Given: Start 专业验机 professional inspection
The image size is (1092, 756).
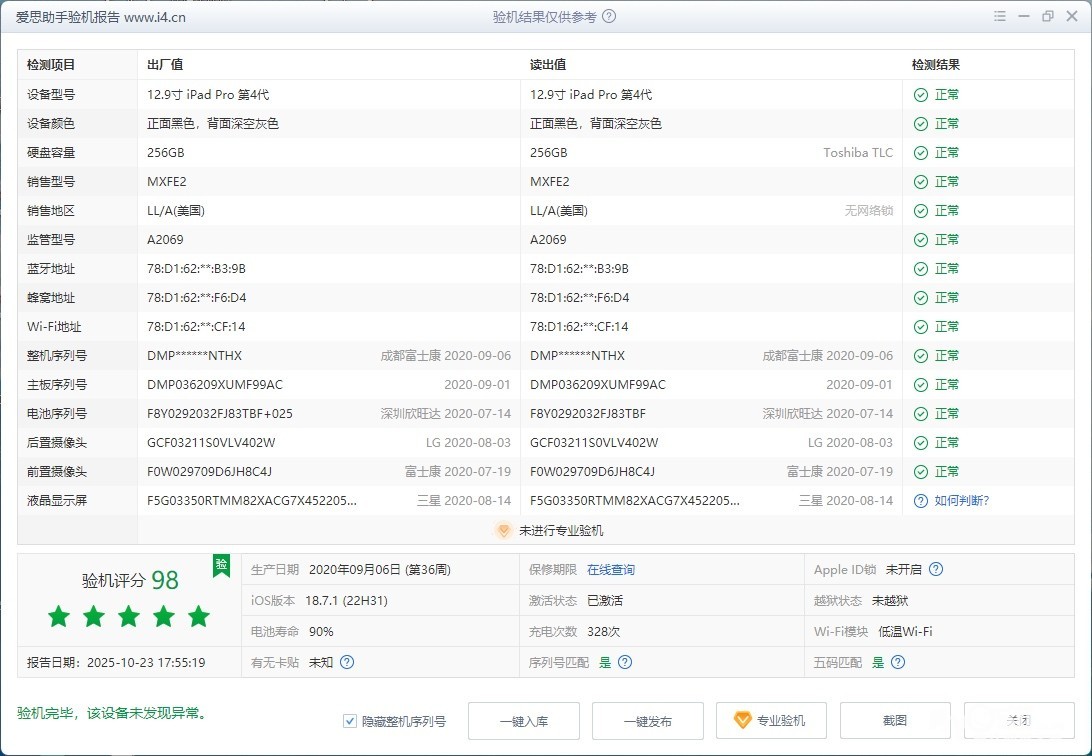Looking at the screenshot, I should pos(770,721).
